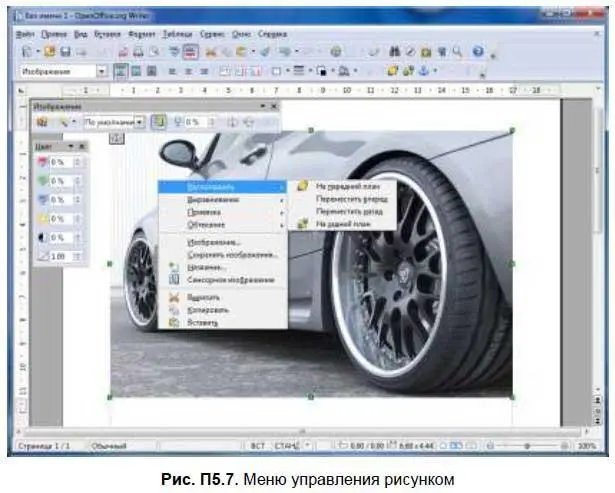Open the Таблица menu
This screenshot has height=493, width=615.
coord(177,34)
